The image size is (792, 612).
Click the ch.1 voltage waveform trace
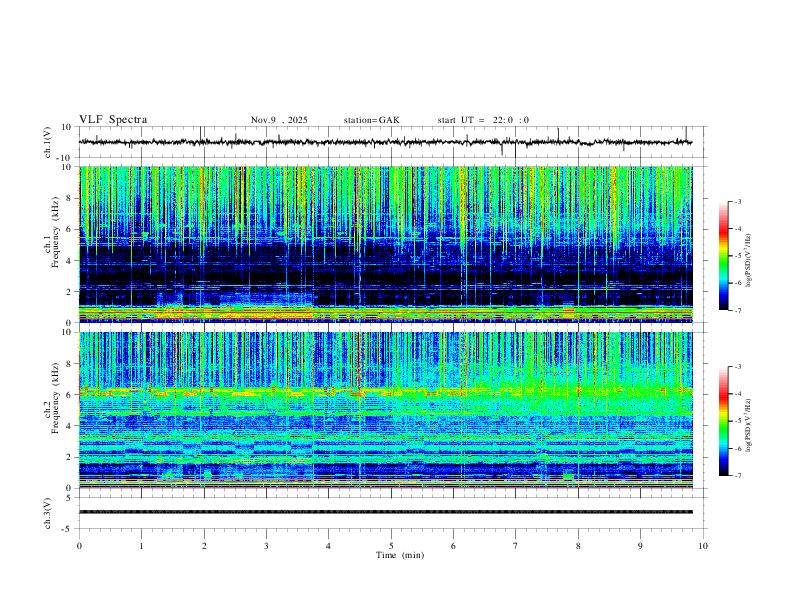(385, 142)
